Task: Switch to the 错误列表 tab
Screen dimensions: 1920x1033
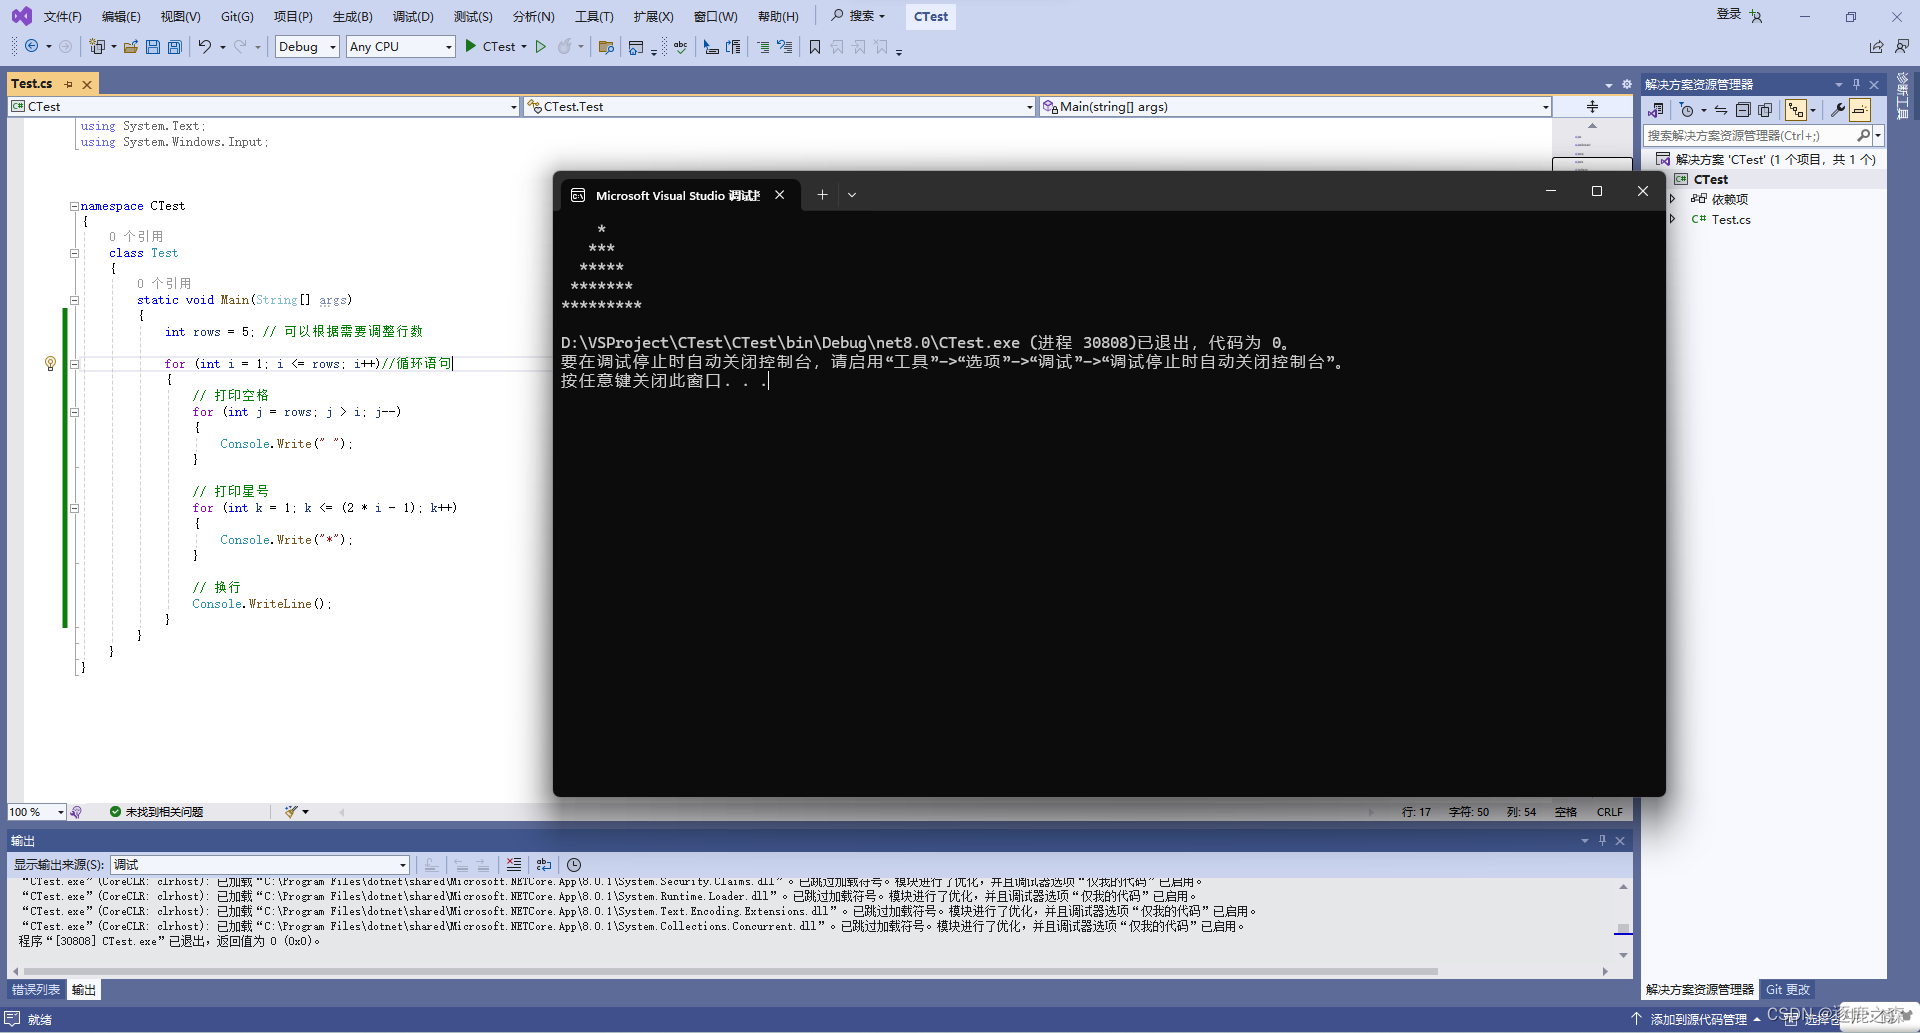Action: click(x=36, y=990)
